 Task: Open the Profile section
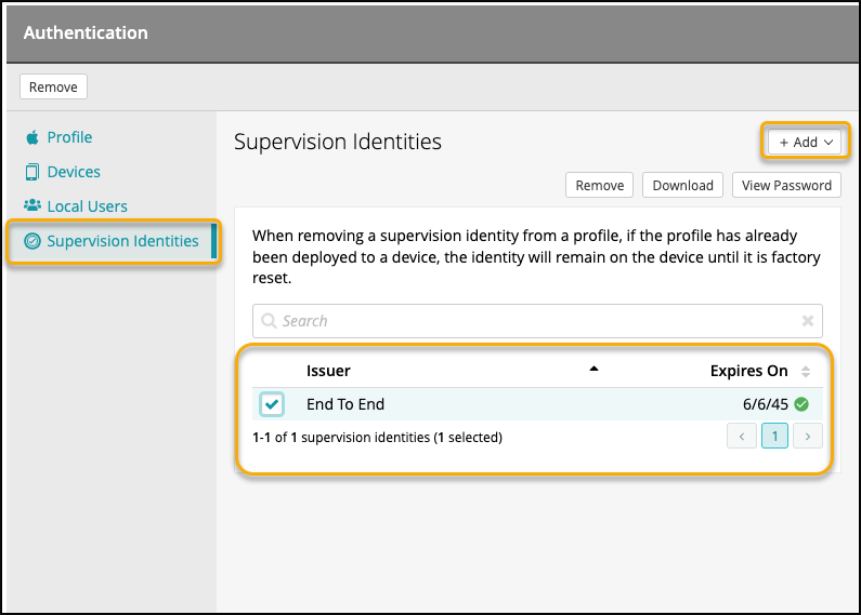[69, 138]
